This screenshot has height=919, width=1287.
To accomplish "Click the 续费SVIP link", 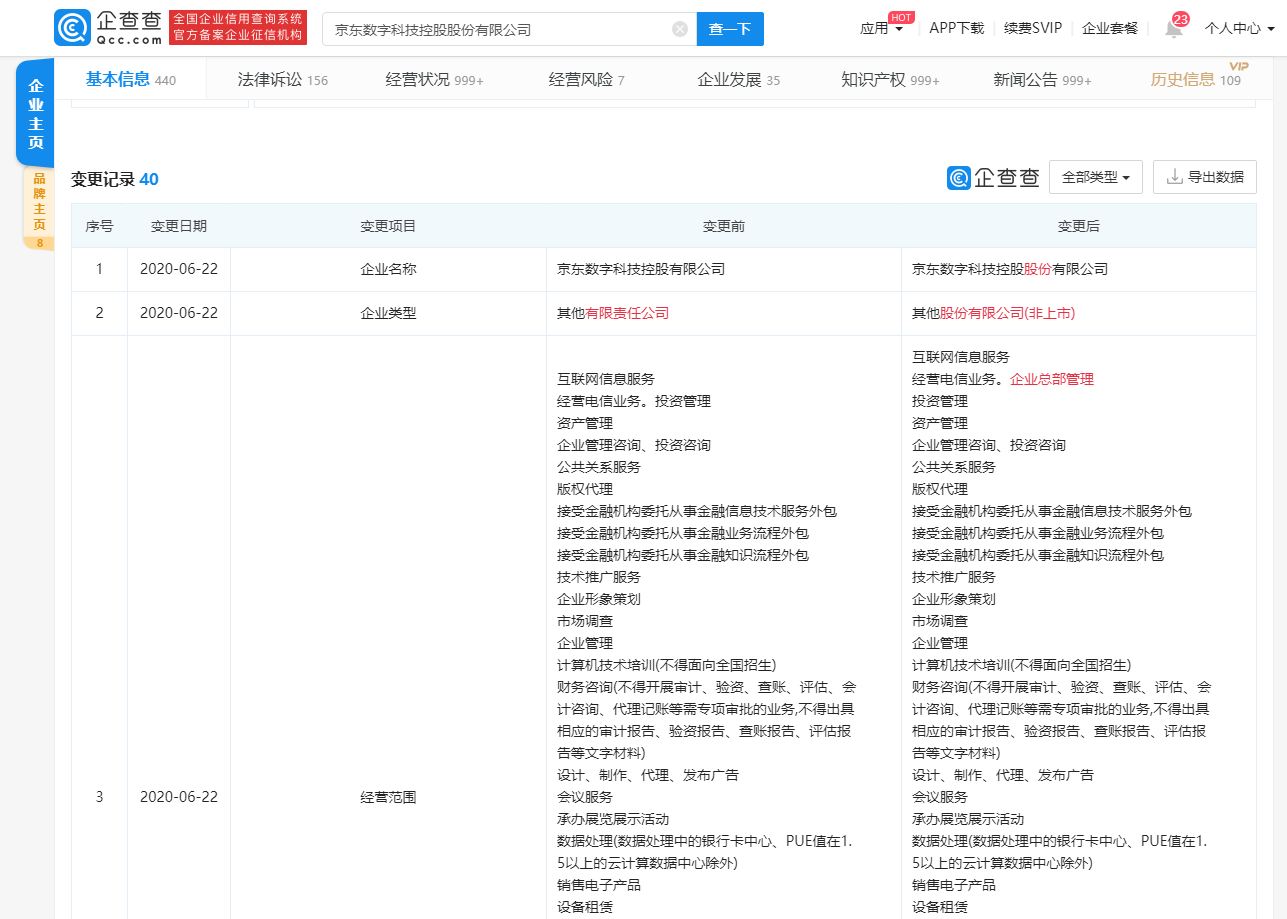I will pyautogui.click(x=1033, y=29).
